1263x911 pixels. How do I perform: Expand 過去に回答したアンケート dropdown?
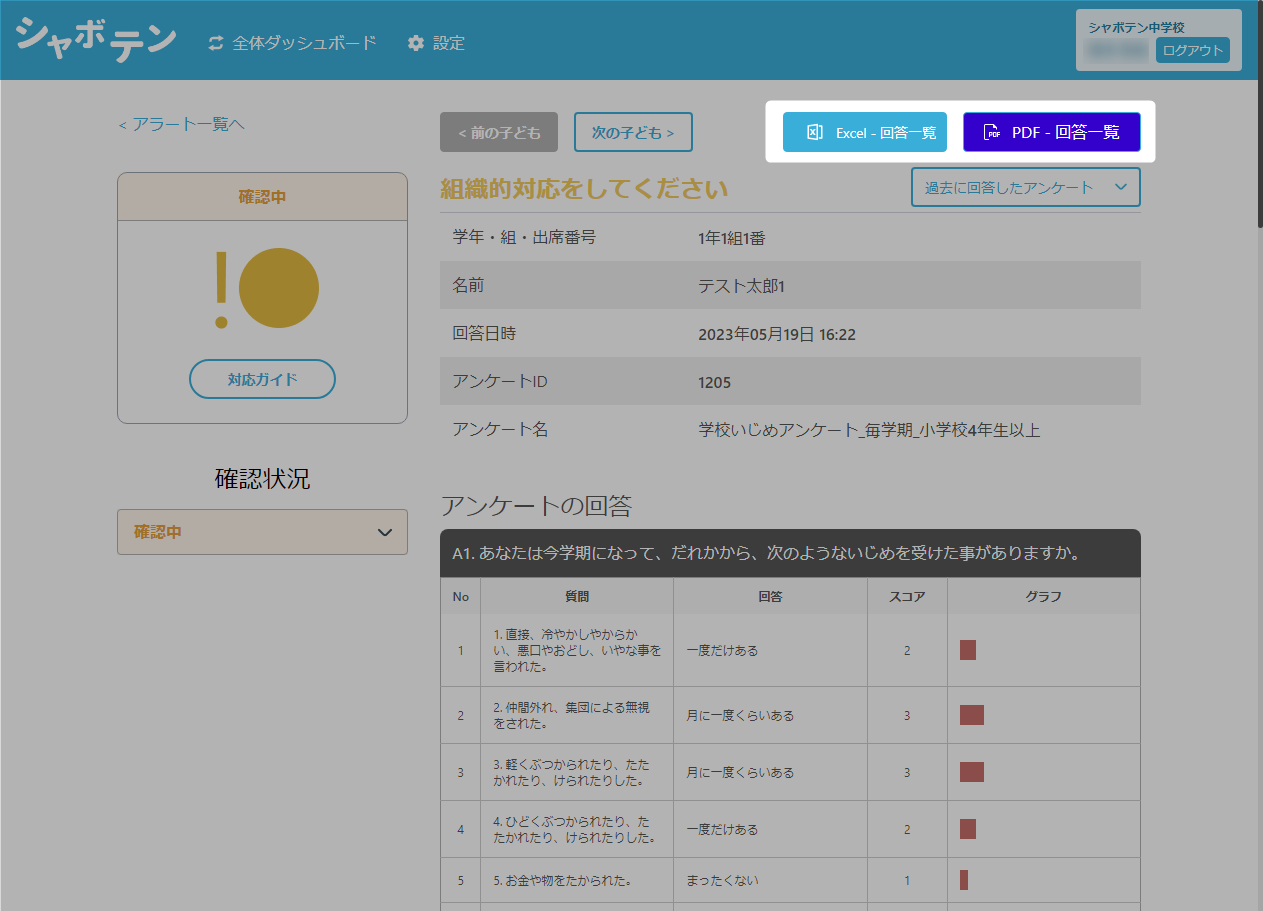pyautogui.click(x=1025, y=187)
